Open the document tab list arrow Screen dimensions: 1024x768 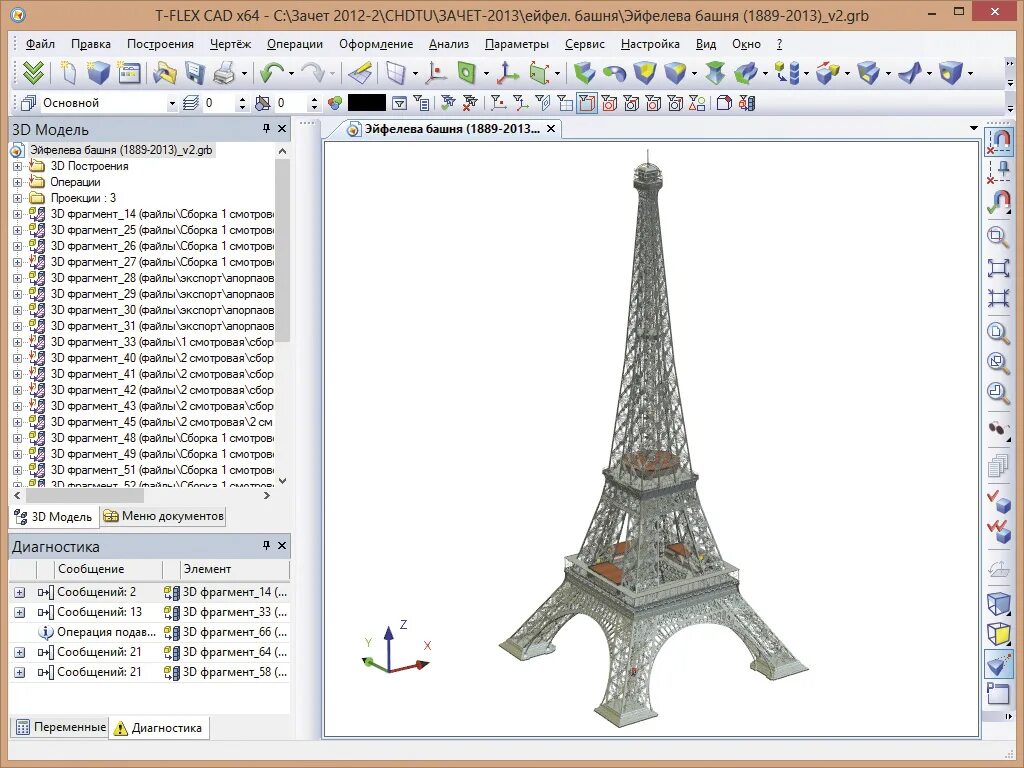click(x=974, y=128)
